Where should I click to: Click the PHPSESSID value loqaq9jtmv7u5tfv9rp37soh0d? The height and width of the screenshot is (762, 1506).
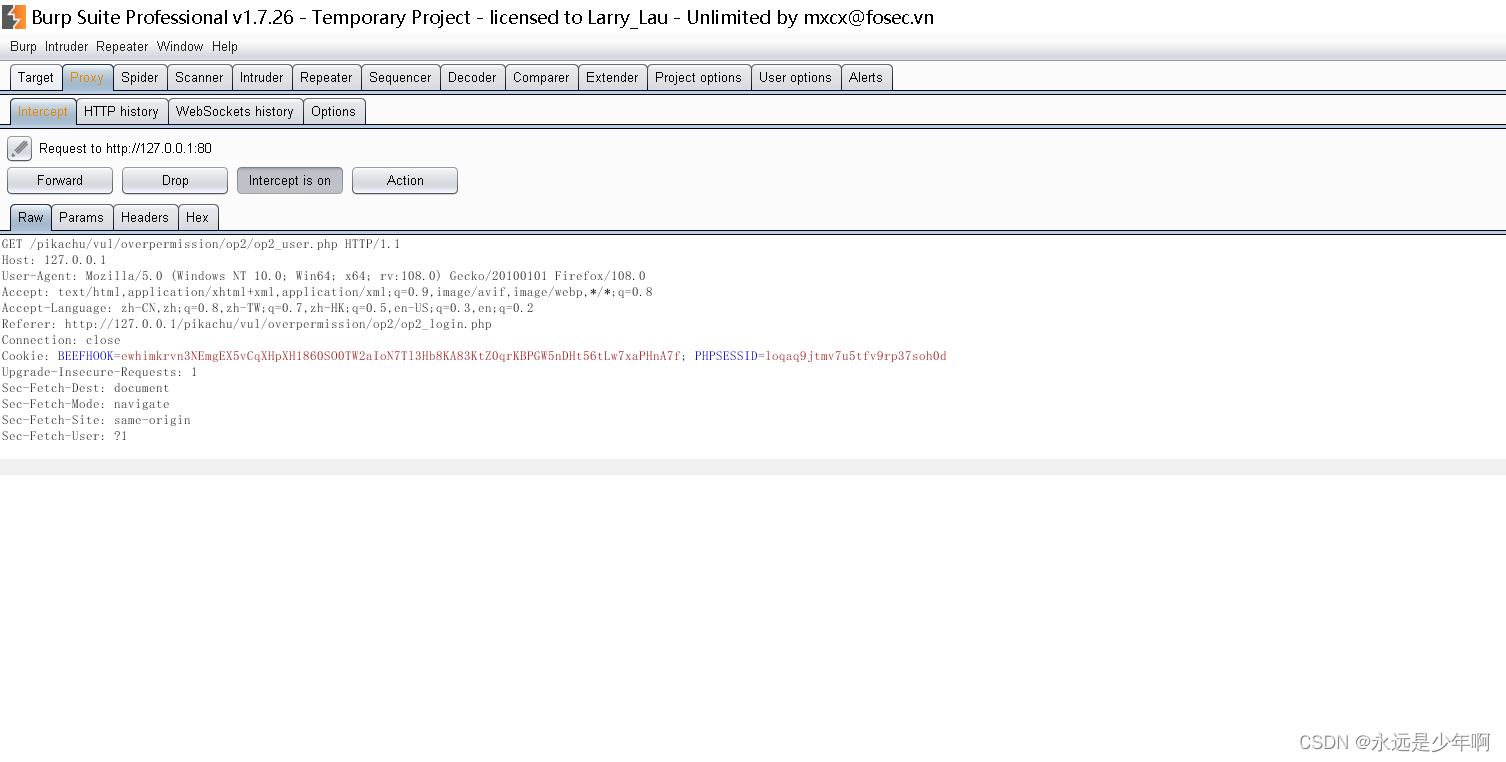(x=856, y=356)
